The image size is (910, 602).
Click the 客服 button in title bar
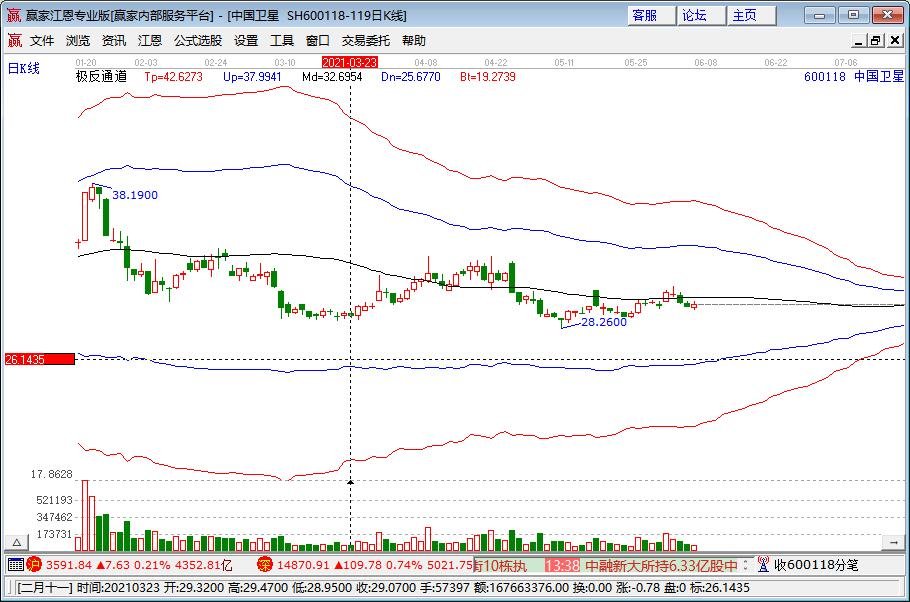(x=651, y=16)
